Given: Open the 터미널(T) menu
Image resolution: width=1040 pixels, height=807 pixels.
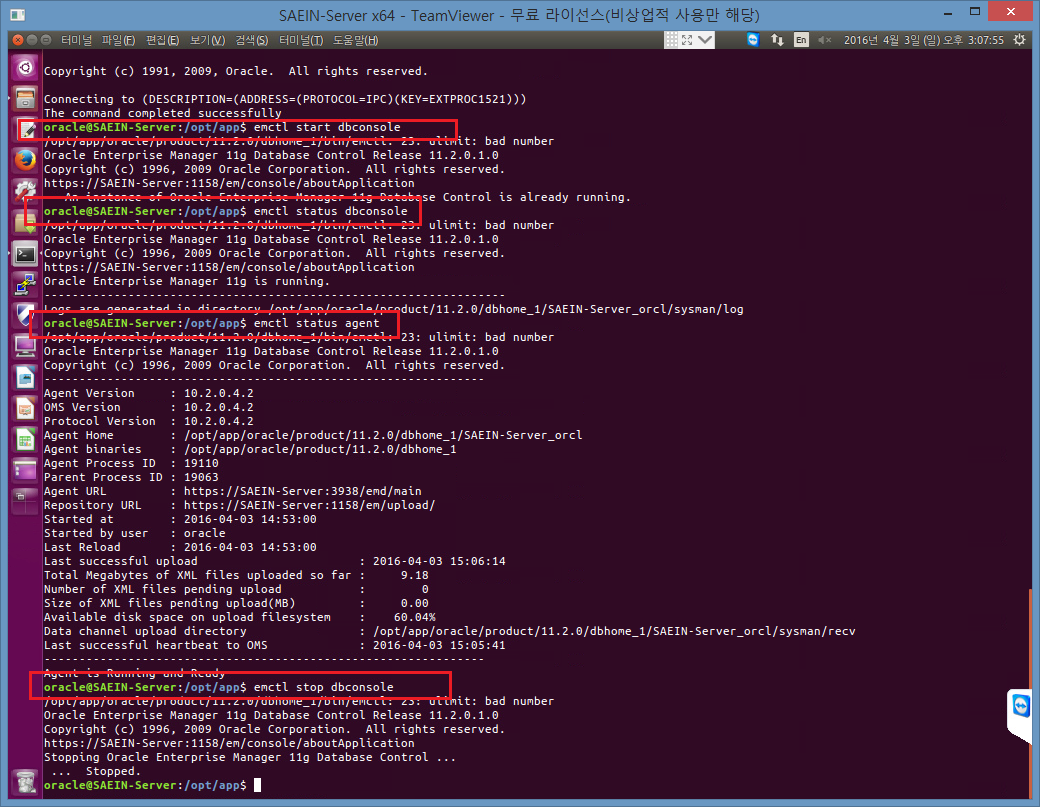Looking at the screenshot, I should 301,40.
